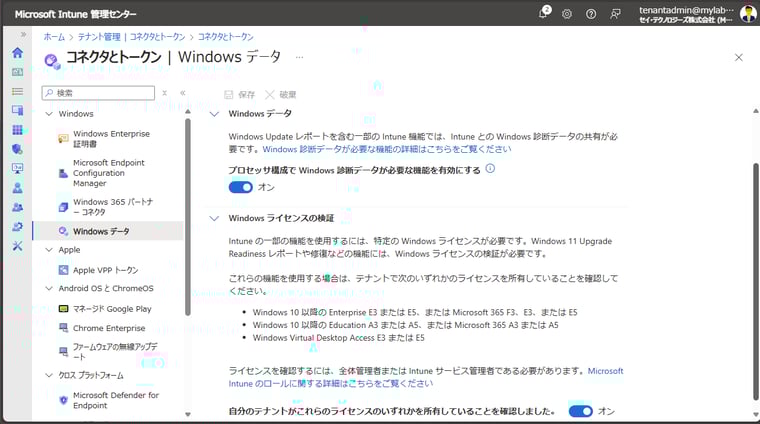The image size is (760, 424).
Task: Click the 破棄 discard button
Action: tap(281, 94)
